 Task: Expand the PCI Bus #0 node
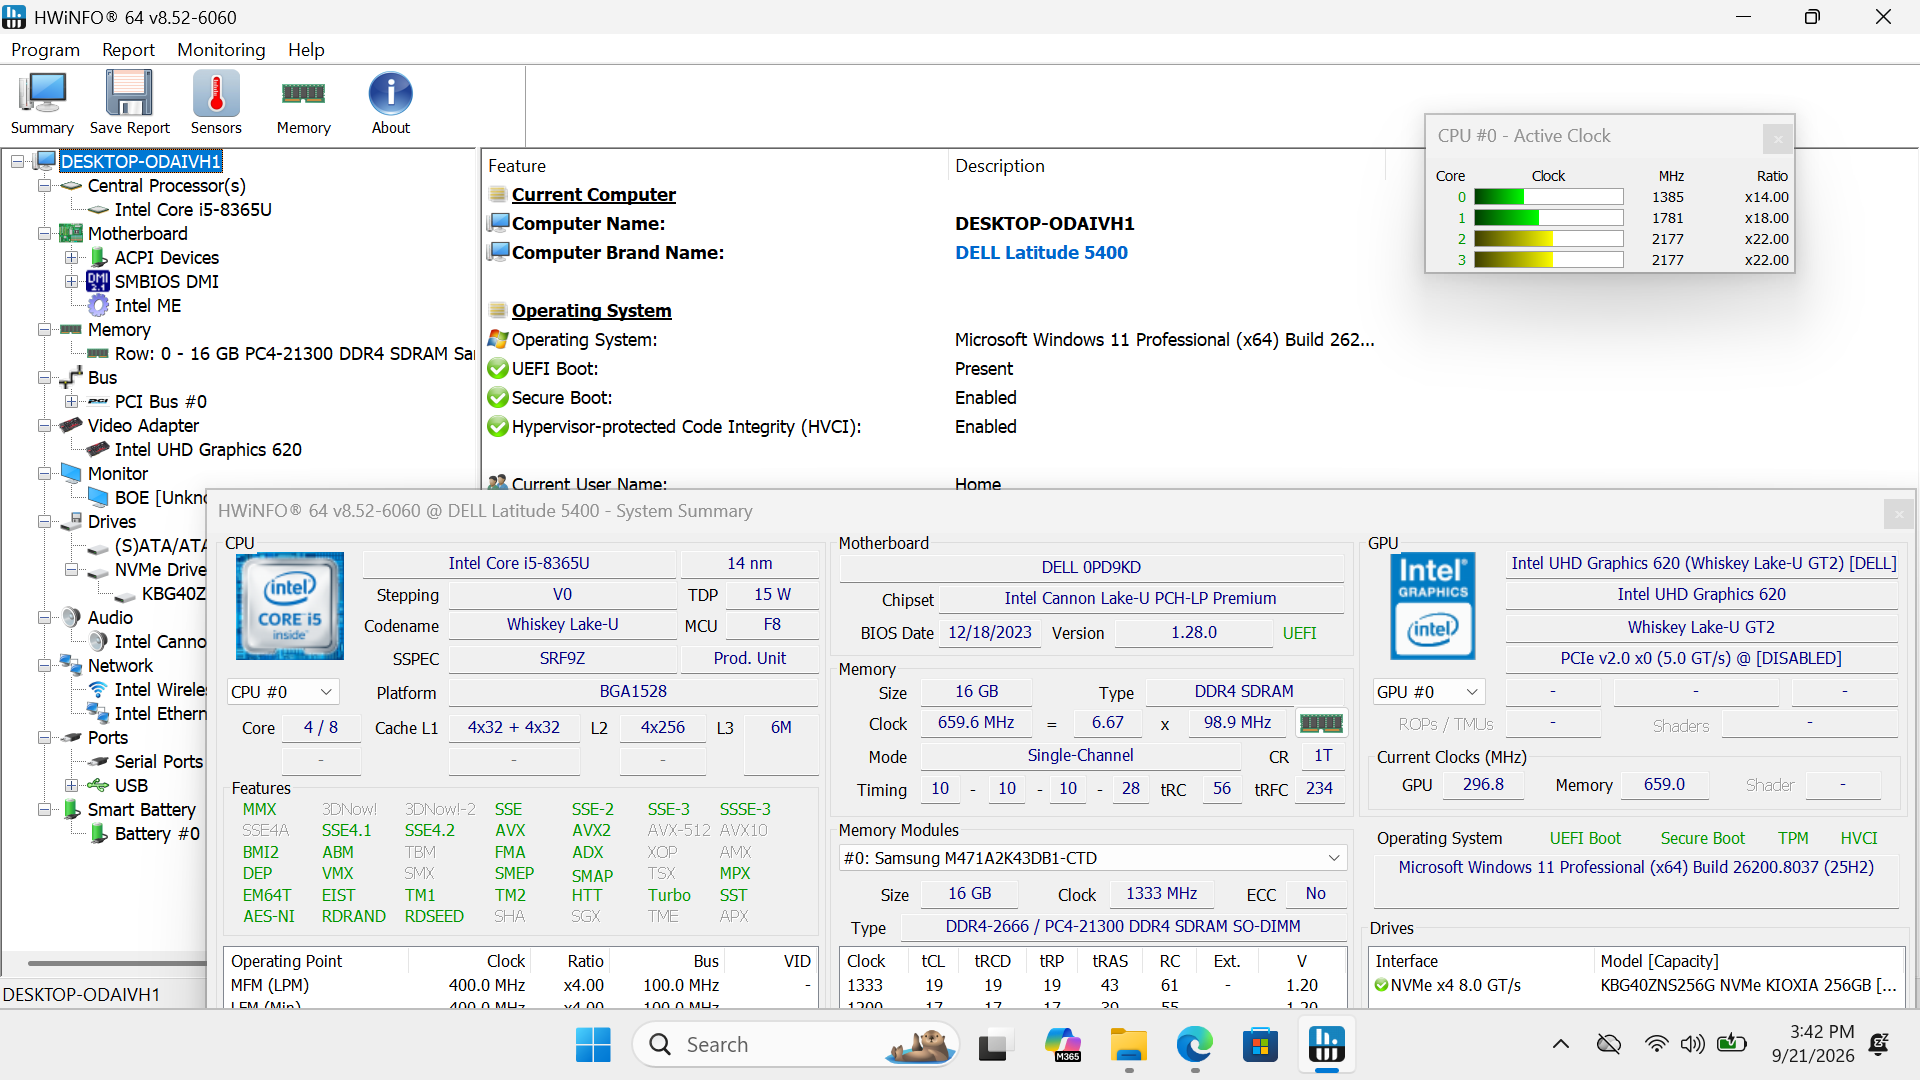(x=72, y=402)
